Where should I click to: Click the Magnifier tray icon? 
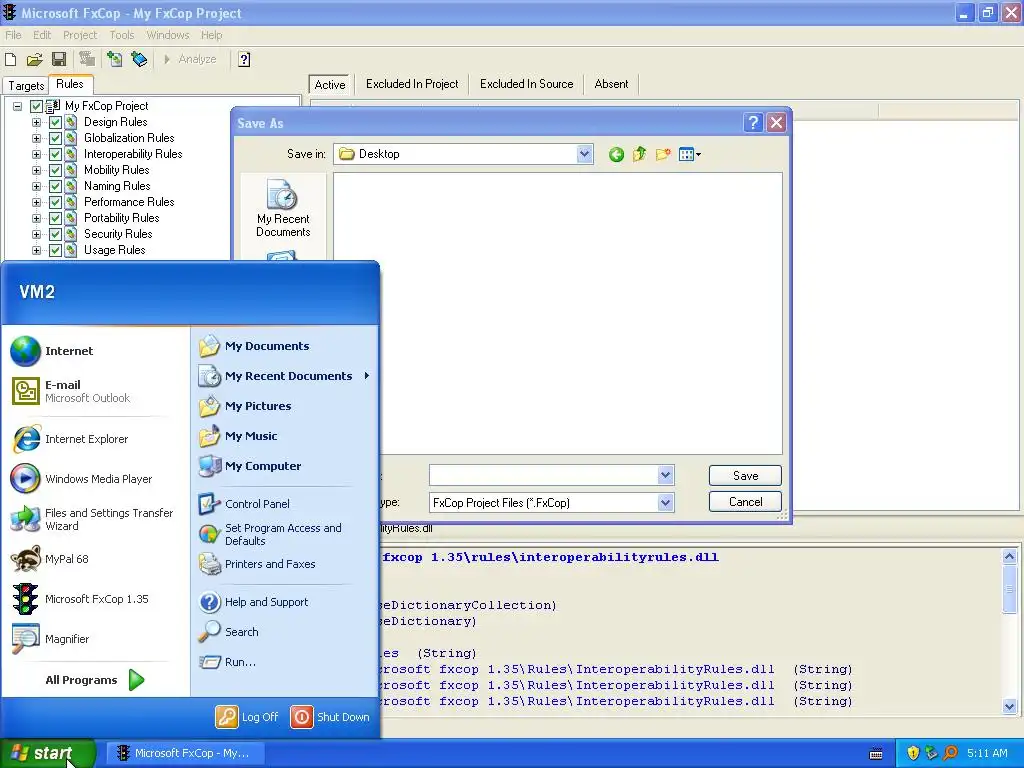[951, 753]
